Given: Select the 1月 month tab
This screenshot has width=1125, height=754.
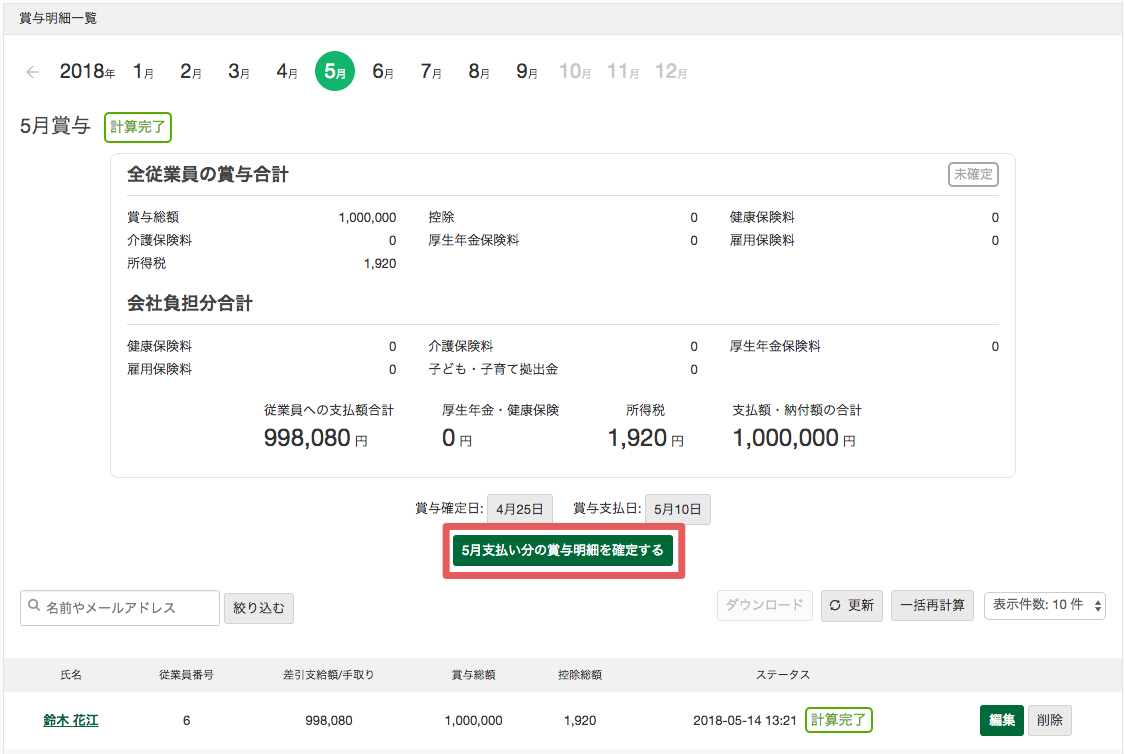Looking at the screenshot, I should [143, 72].
